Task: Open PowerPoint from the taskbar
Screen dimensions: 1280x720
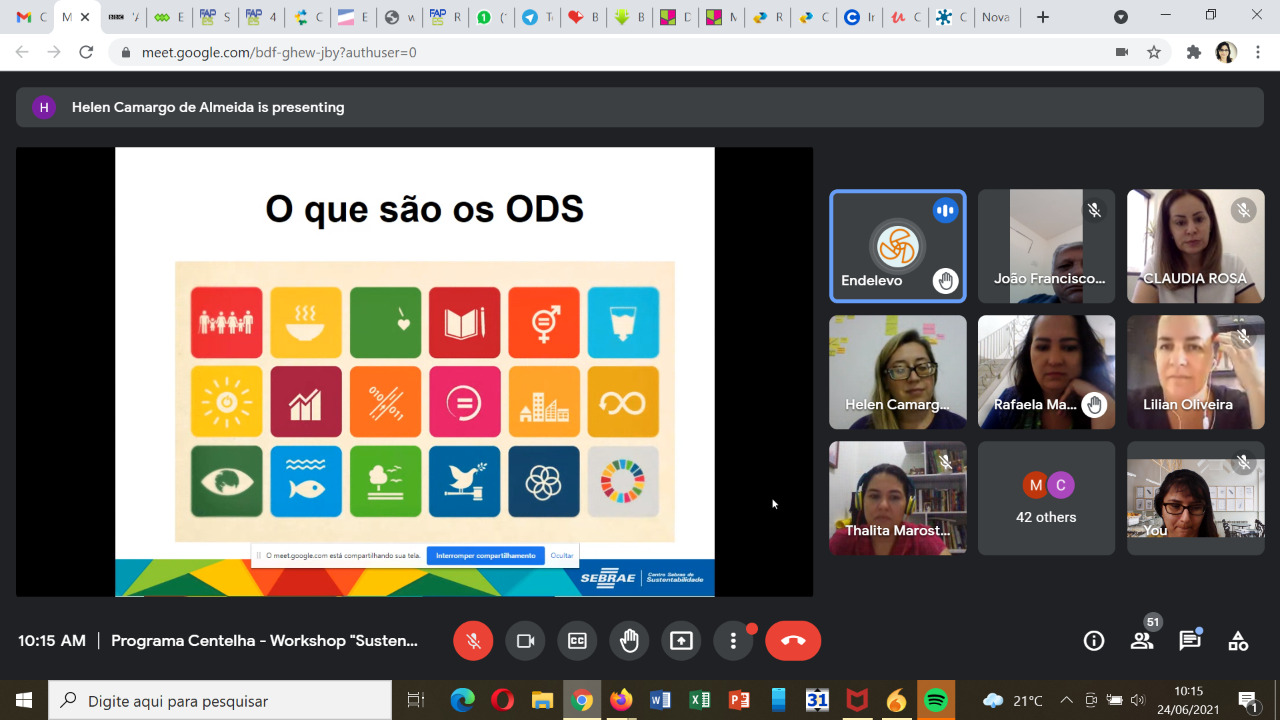Action: 739,700
